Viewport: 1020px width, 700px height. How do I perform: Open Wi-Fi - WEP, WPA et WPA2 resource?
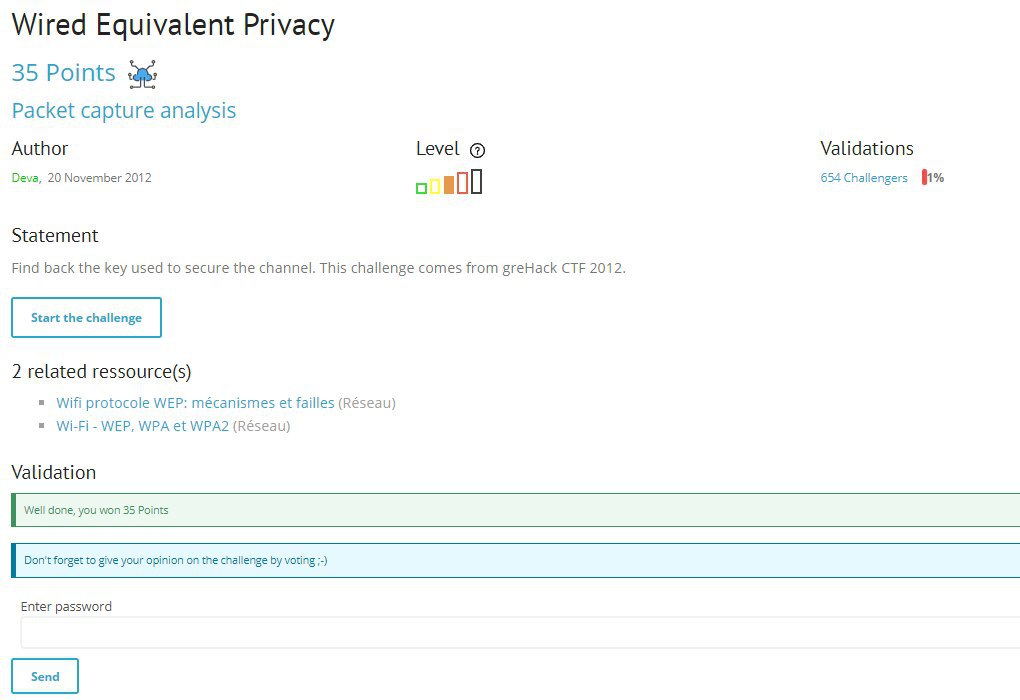pos(142,426)
